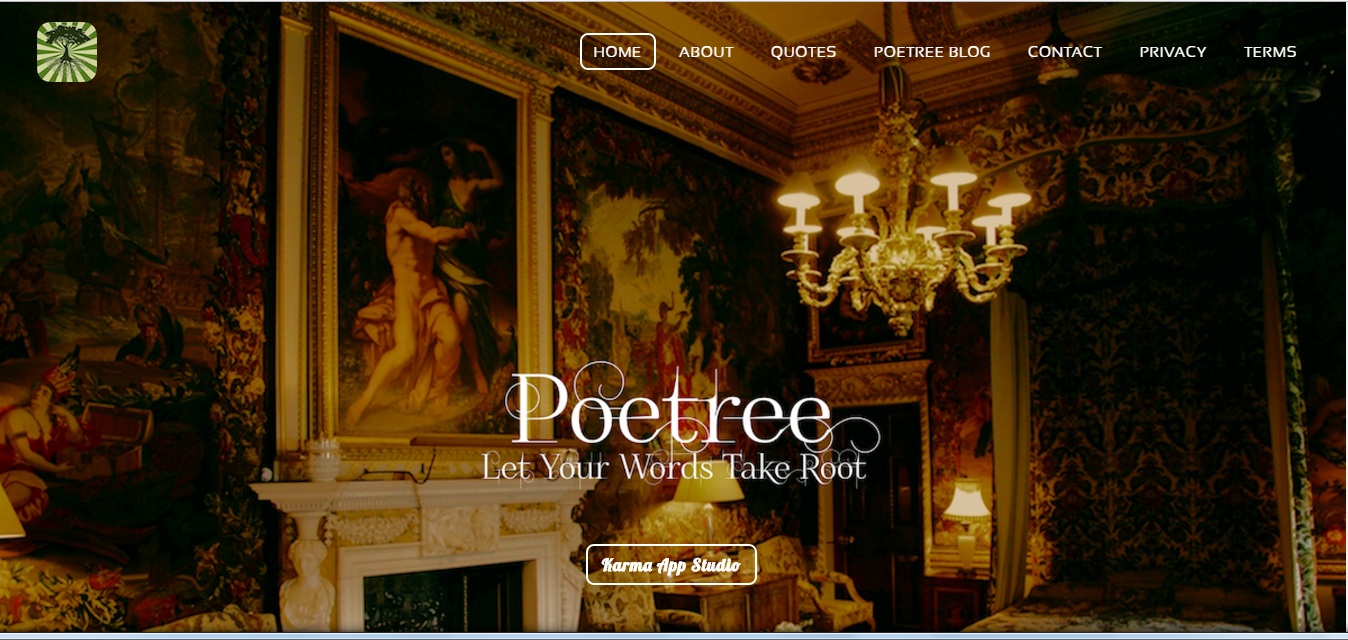Click the Poetree tree logo icon
This screenshot has height=640, width=1348.
pos(67,51)
